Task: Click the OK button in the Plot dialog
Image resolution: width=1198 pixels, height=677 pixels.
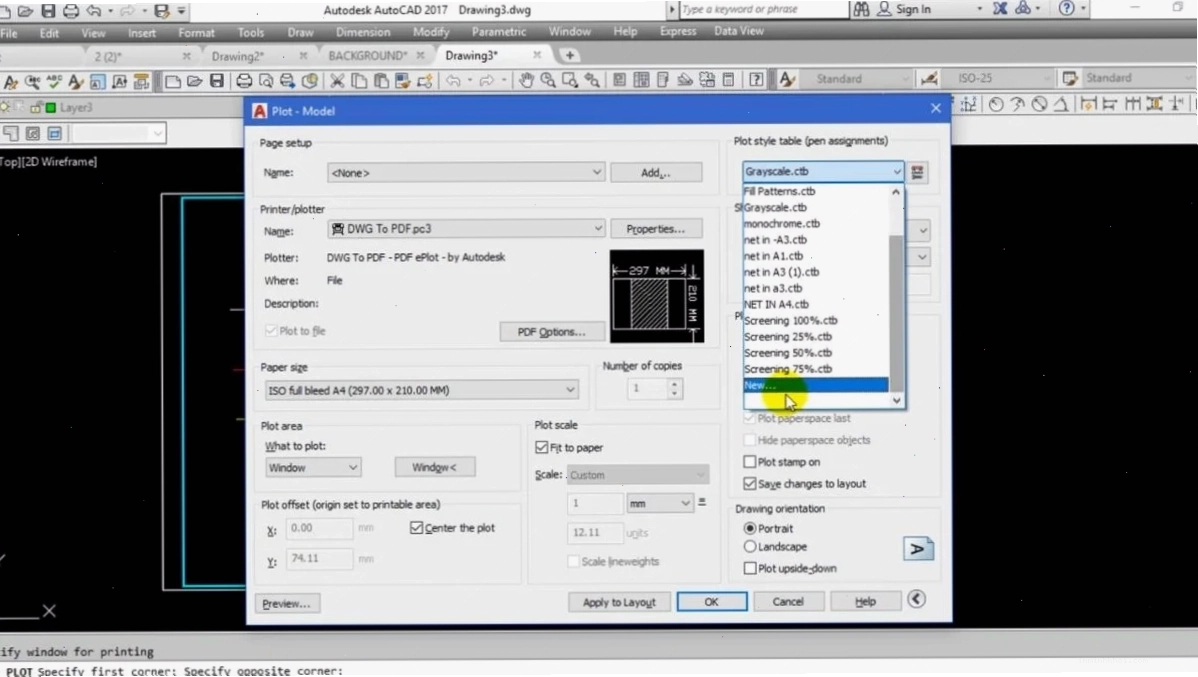Action: 711,601
